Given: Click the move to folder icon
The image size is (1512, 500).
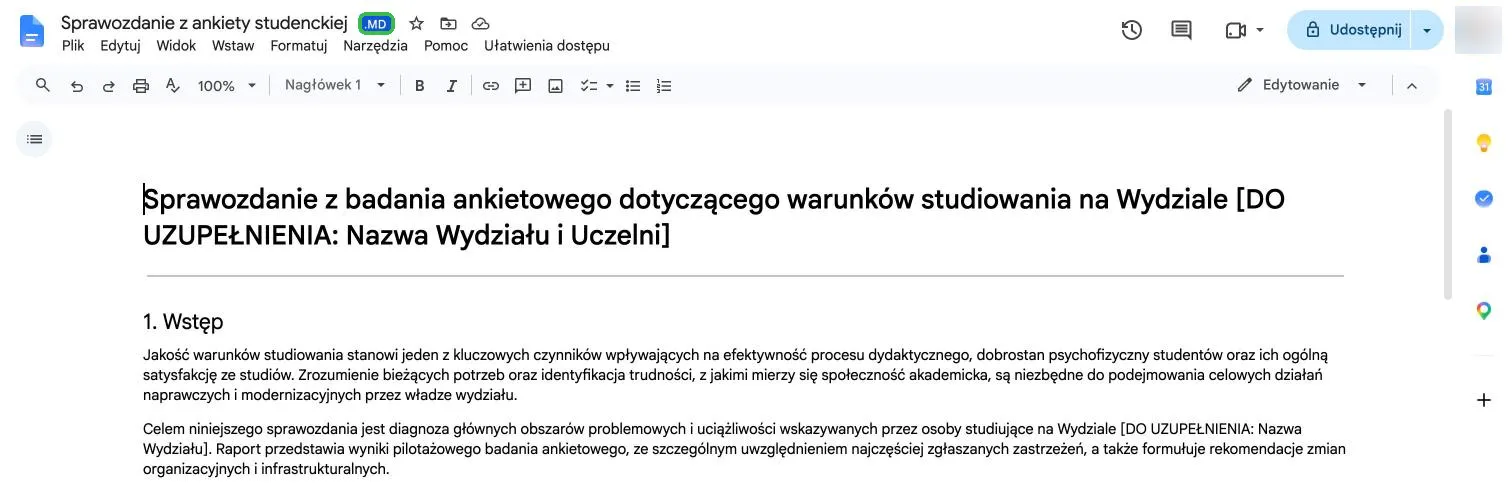Looking at the screenshot, I should [448, 24].
